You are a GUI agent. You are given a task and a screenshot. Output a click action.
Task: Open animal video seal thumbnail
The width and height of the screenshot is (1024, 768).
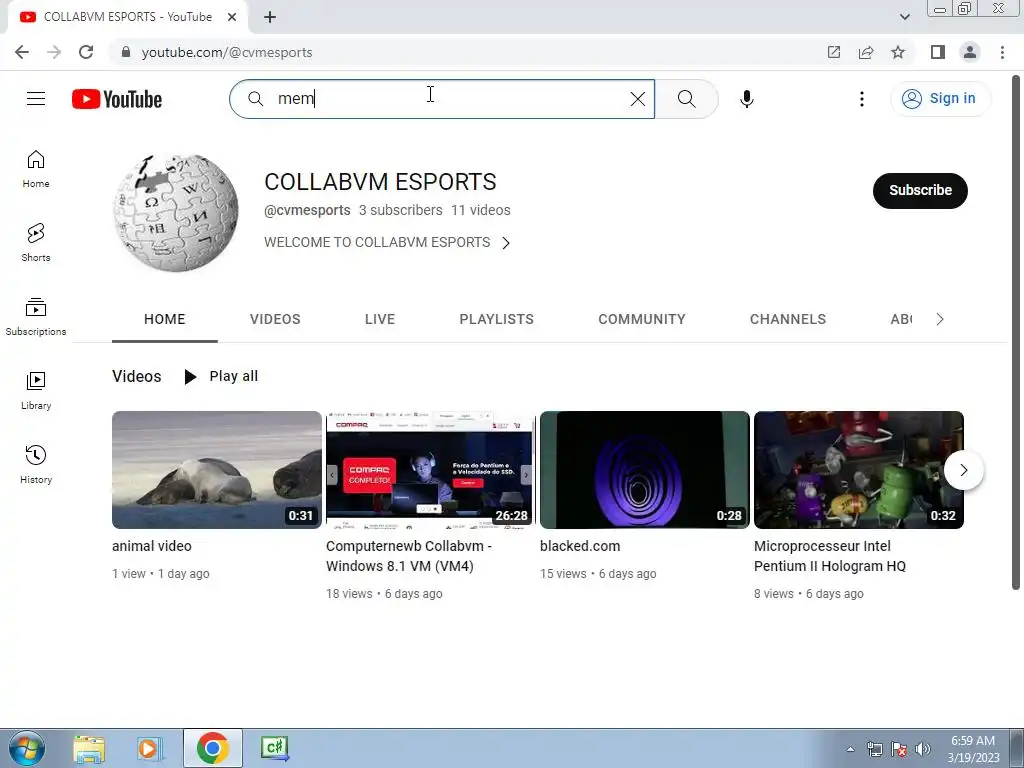point(217,470)
